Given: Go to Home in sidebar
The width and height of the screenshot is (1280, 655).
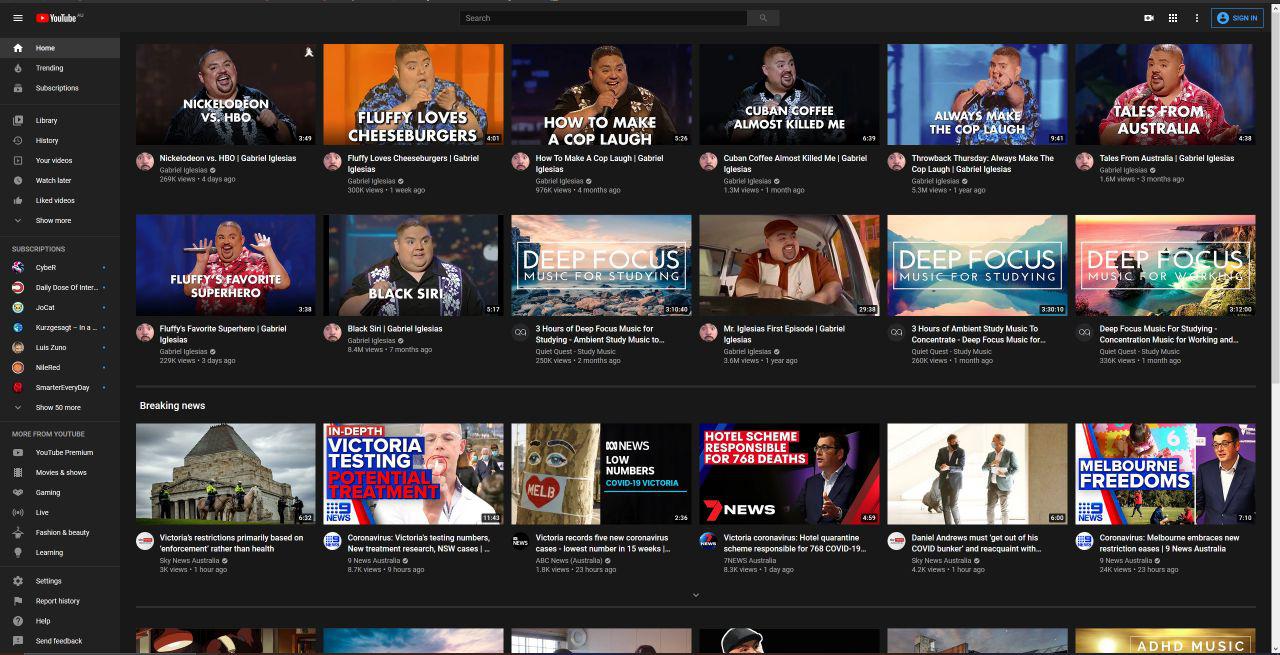Looking at the screenshot, I should coord(60,48).
